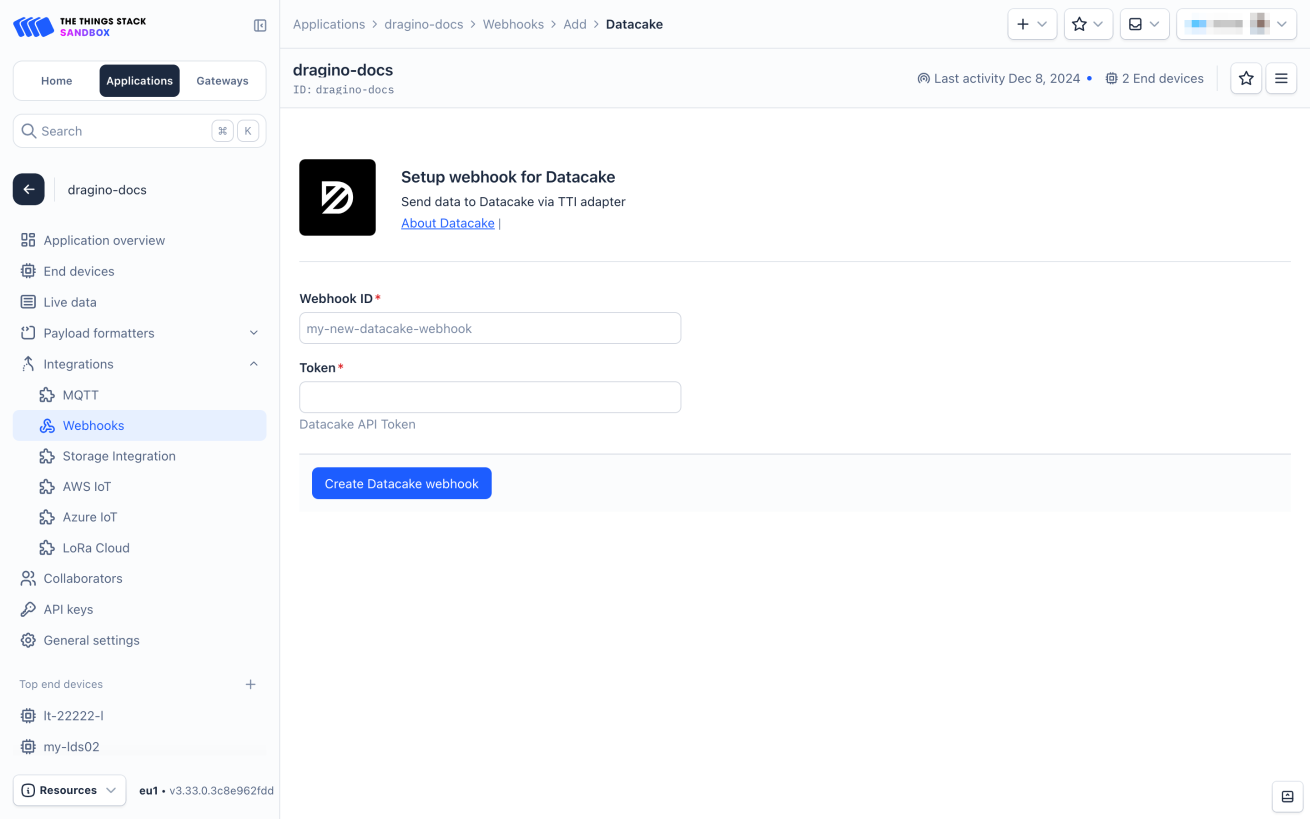
Task: Click the Live data list icon
Action: (x=28, y=302)
